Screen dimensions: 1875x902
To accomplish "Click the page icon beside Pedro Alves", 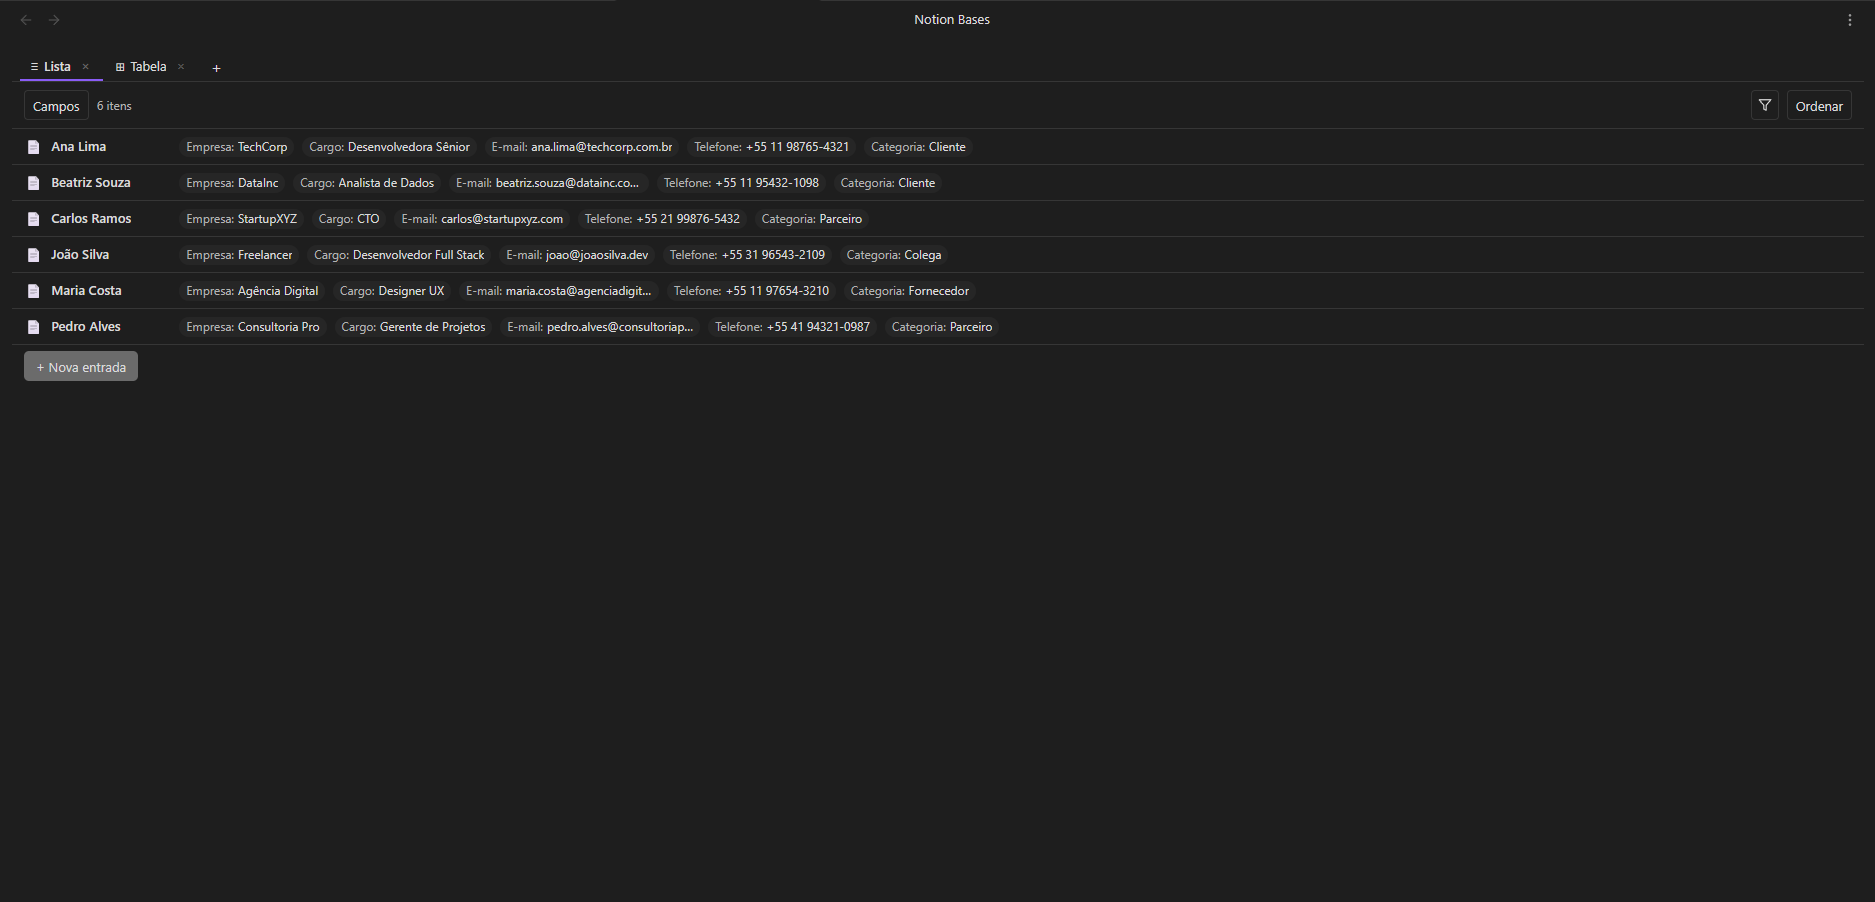I will 32,326.
